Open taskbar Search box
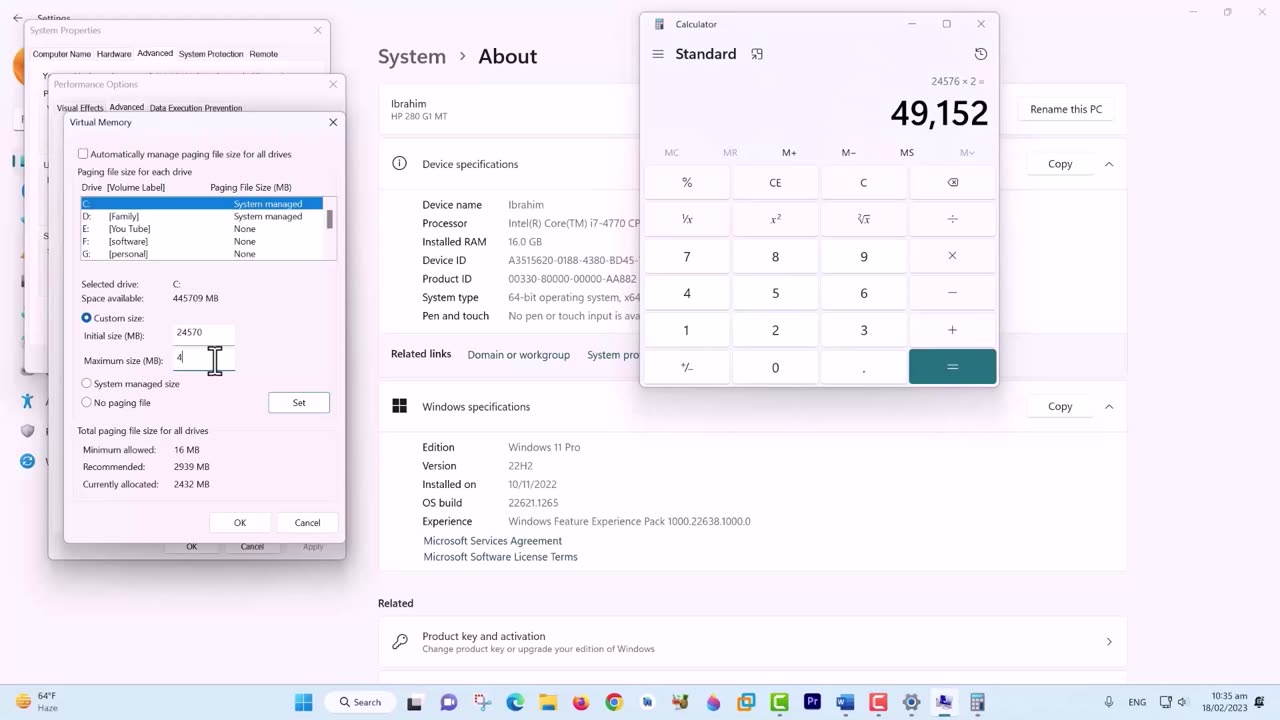1280x720 pixels. pyautogui.click(x=360, y=702)
